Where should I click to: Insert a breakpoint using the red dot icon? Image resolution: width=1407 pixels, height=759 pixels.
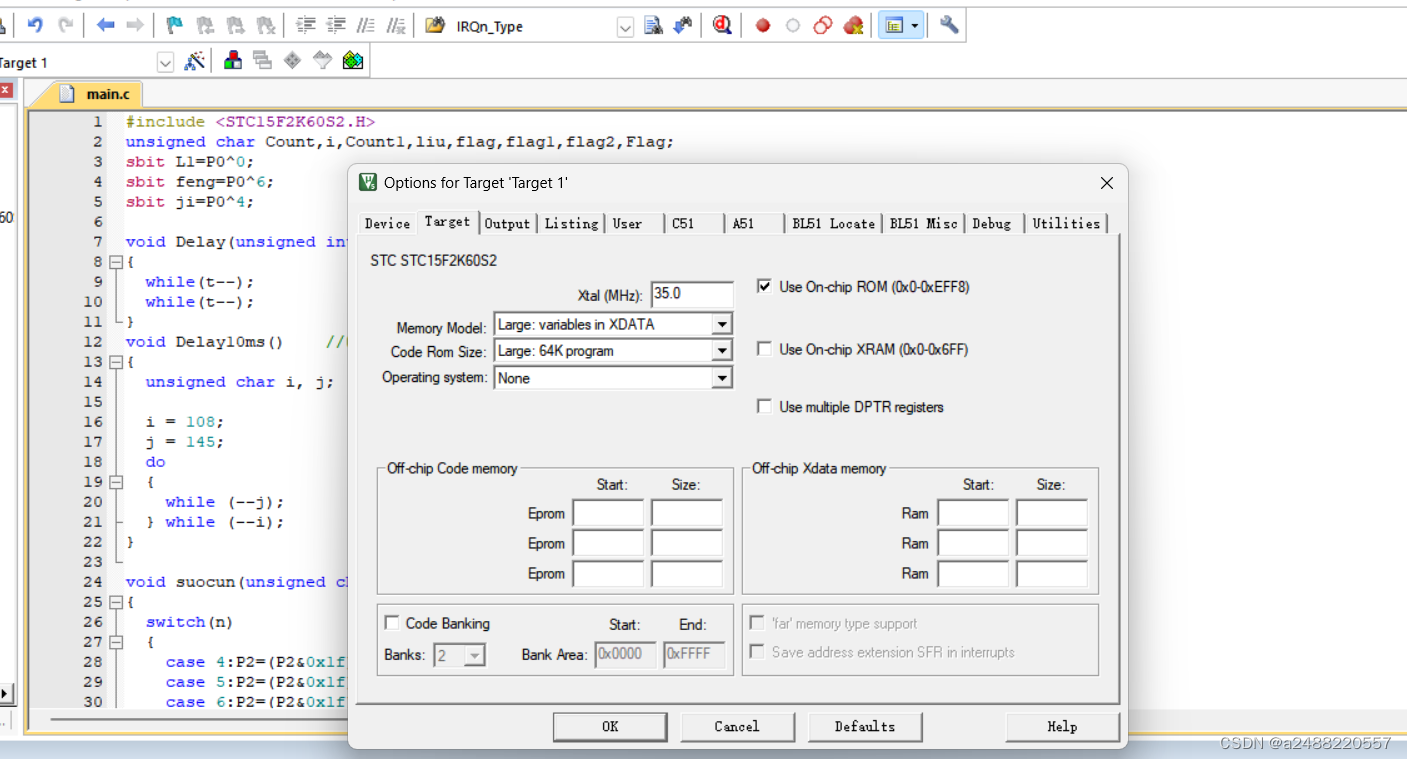click(763, 25)
